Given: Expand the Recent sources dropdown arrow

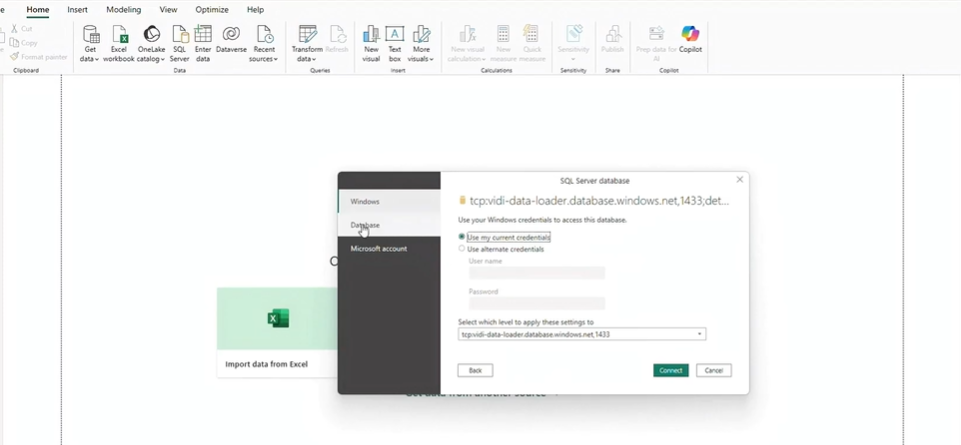Looking at the screenshot, I should pyautogui.click(x=276, y=59).
